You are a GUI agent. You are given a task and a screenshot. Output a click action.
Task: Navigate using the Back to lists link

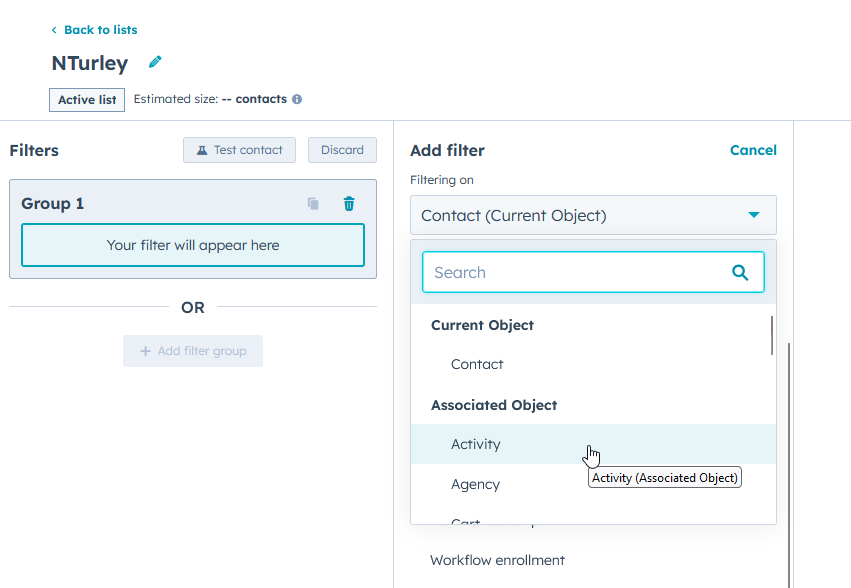(x=100, y=29)
